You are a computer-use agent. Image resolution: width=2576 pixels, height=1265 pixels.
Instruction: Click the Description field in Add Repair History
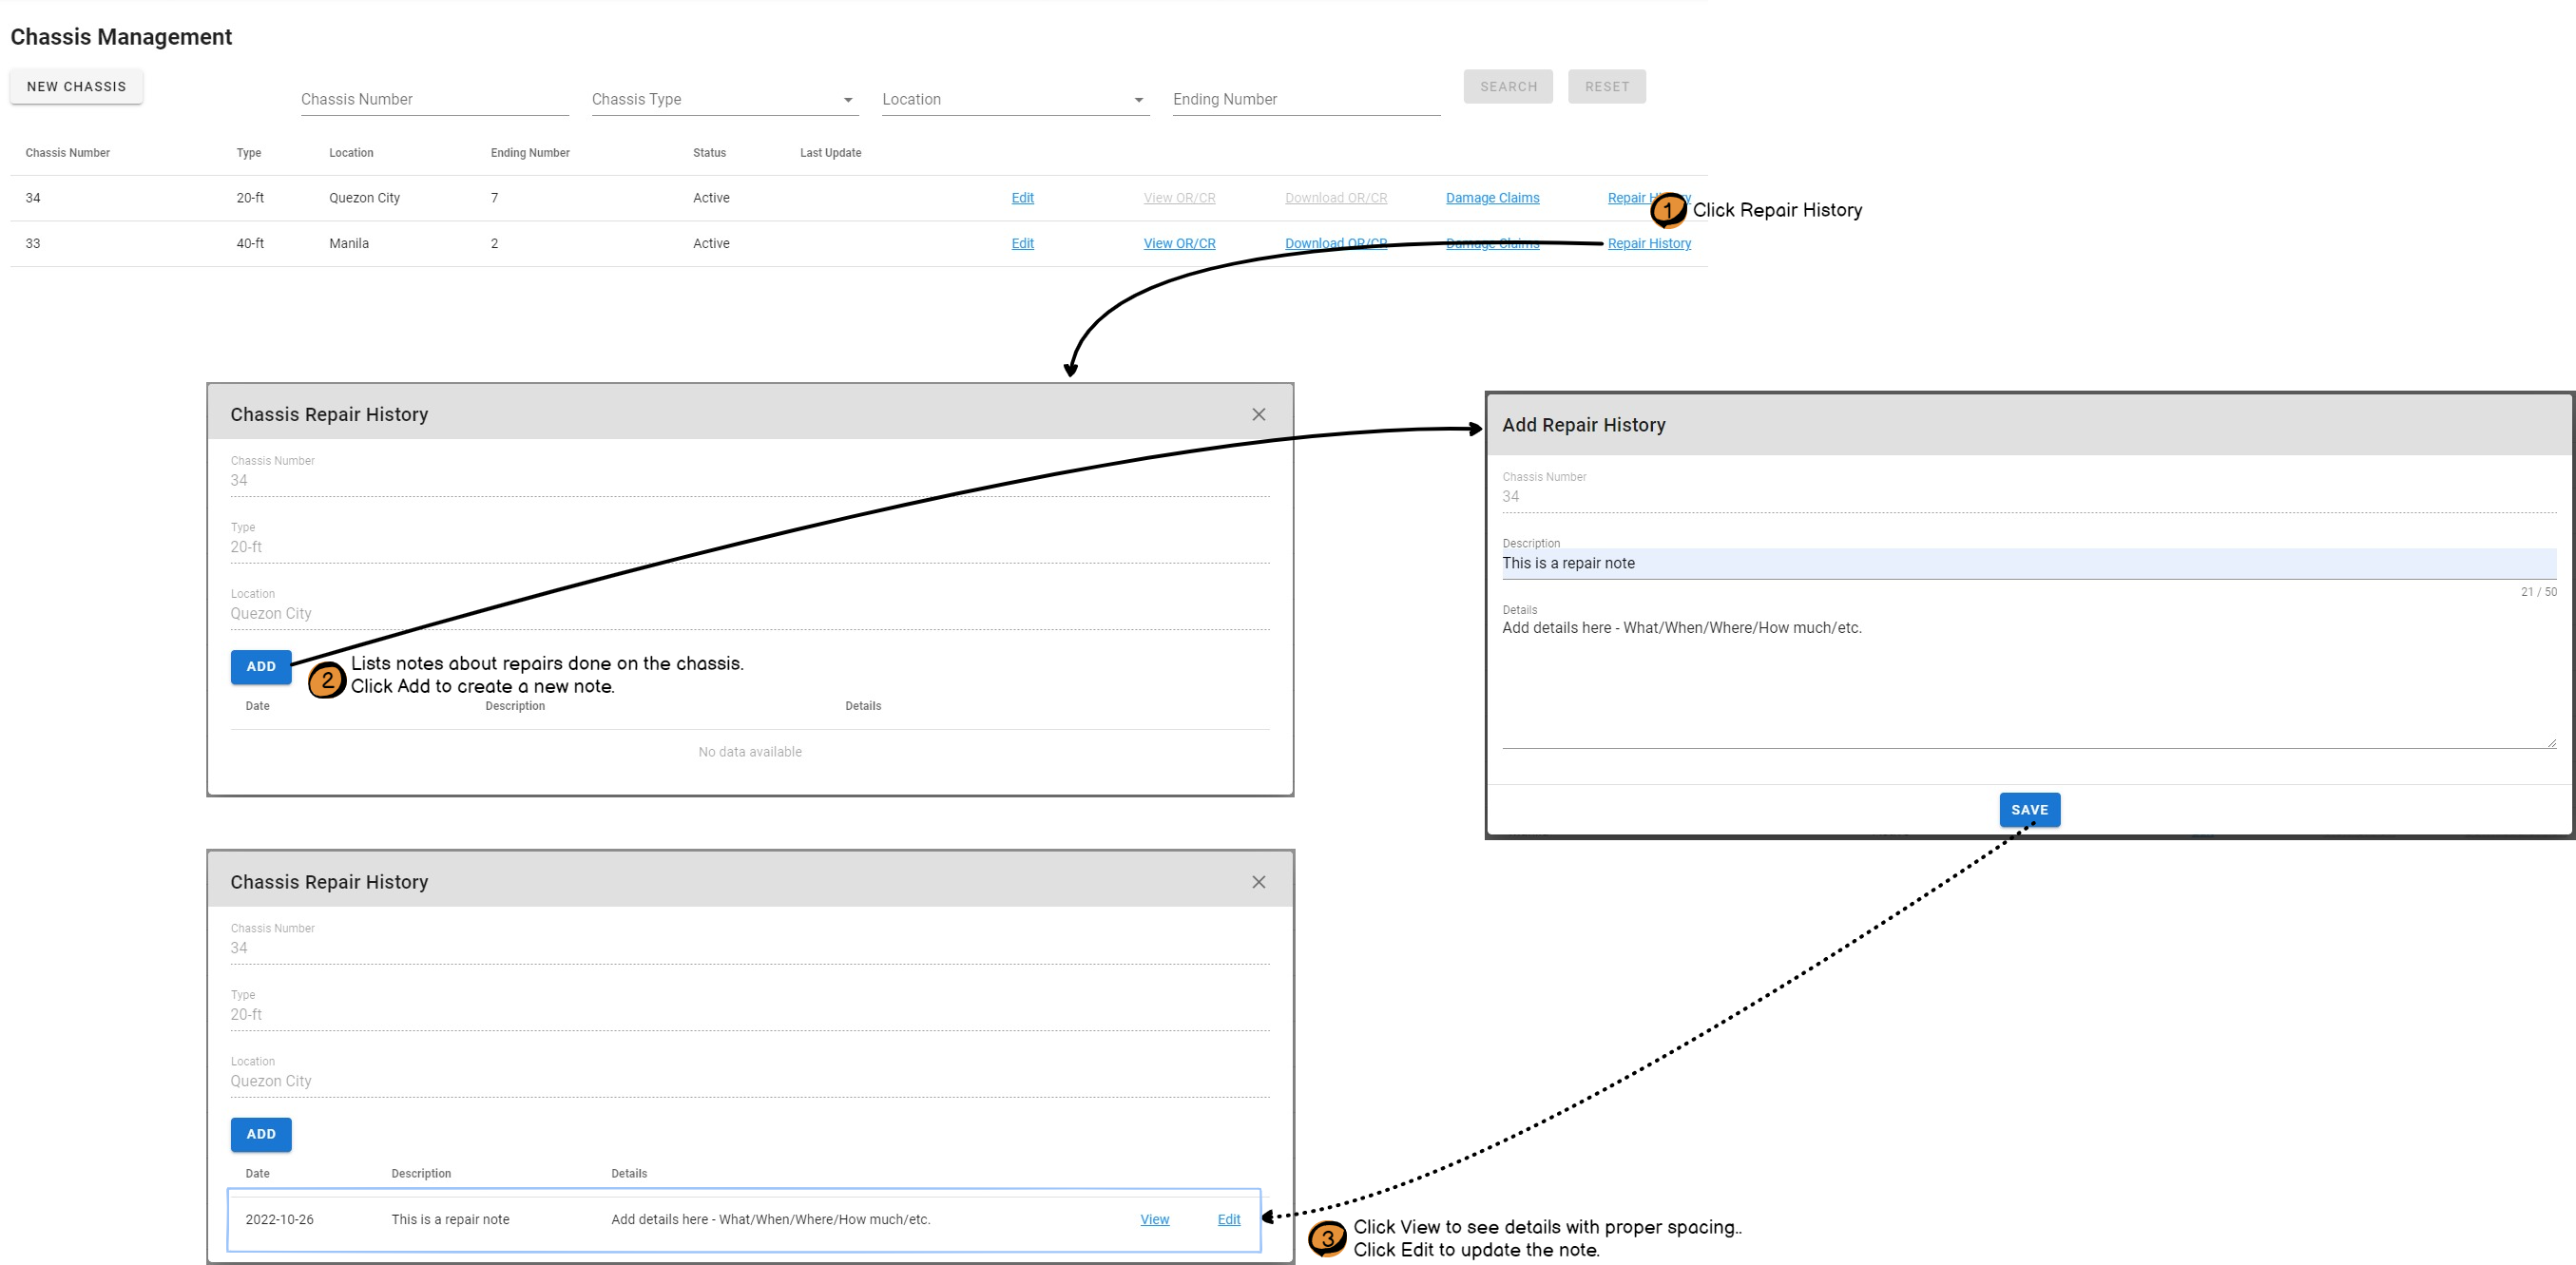tap(2028, 563)
